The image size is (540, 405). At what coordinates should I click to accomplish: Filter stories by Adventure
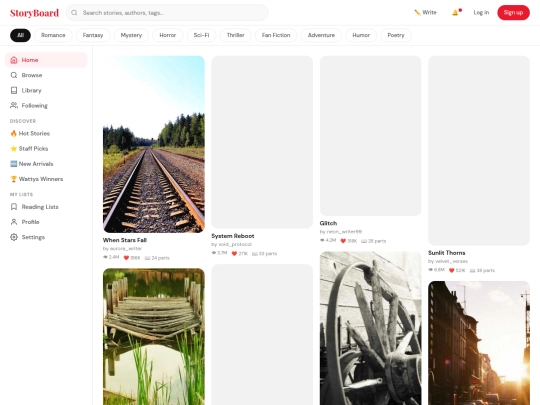321,35
